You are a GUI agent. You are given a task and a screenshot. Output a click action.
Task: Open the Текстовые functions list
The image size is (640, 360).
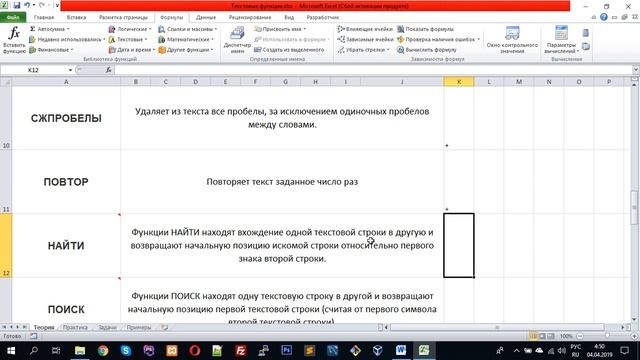pyautogui.click(x=128, y=40)
